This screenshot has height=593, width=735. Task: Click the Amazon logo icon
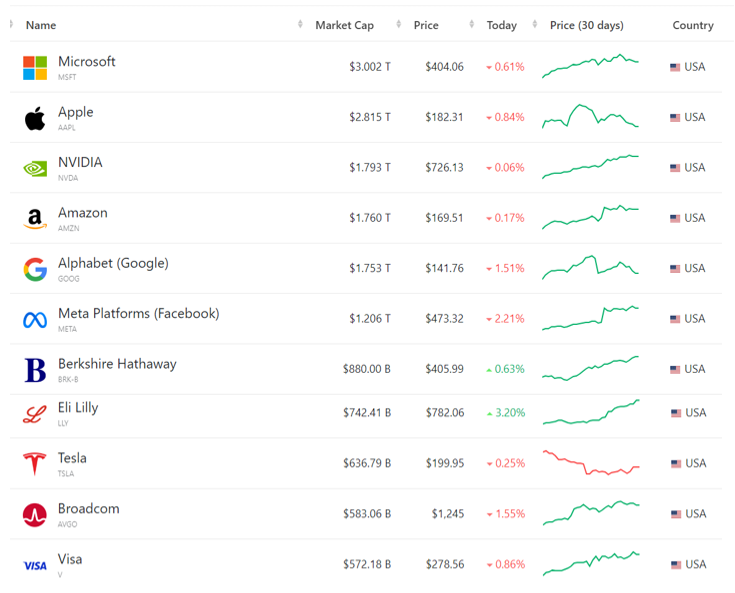35,219
